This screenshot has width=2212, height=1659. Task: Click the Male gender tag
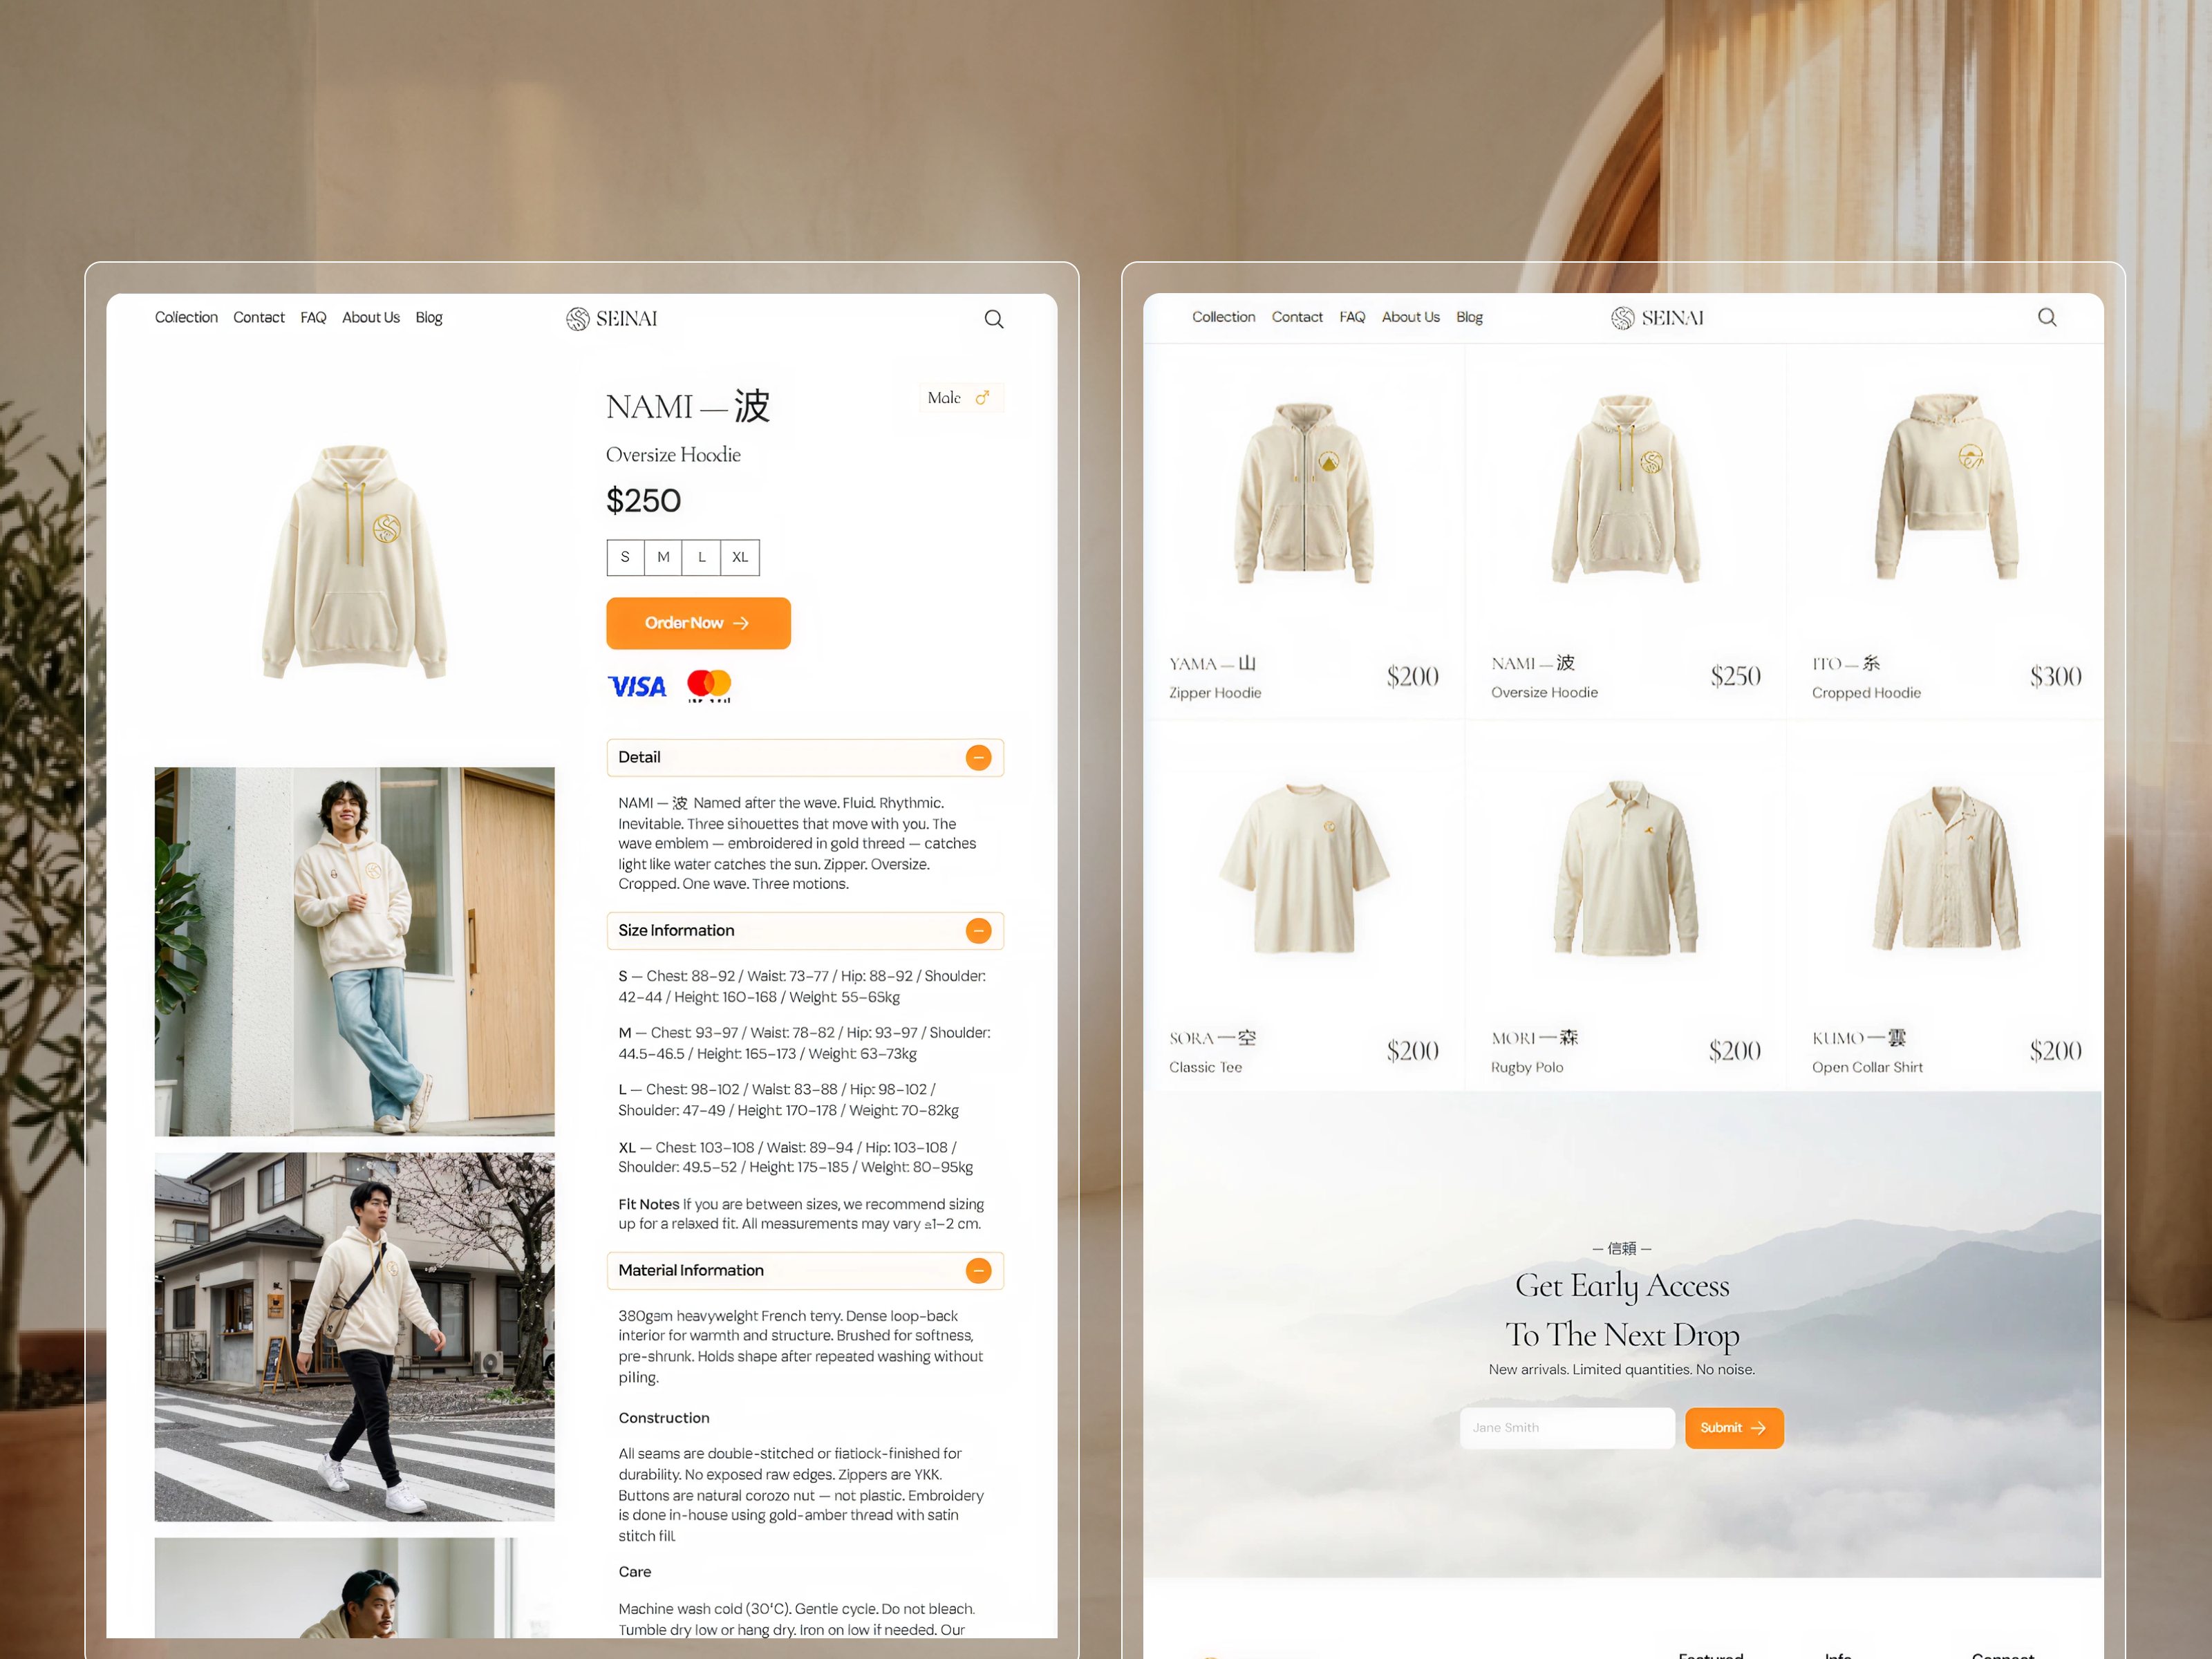point(961,398)
